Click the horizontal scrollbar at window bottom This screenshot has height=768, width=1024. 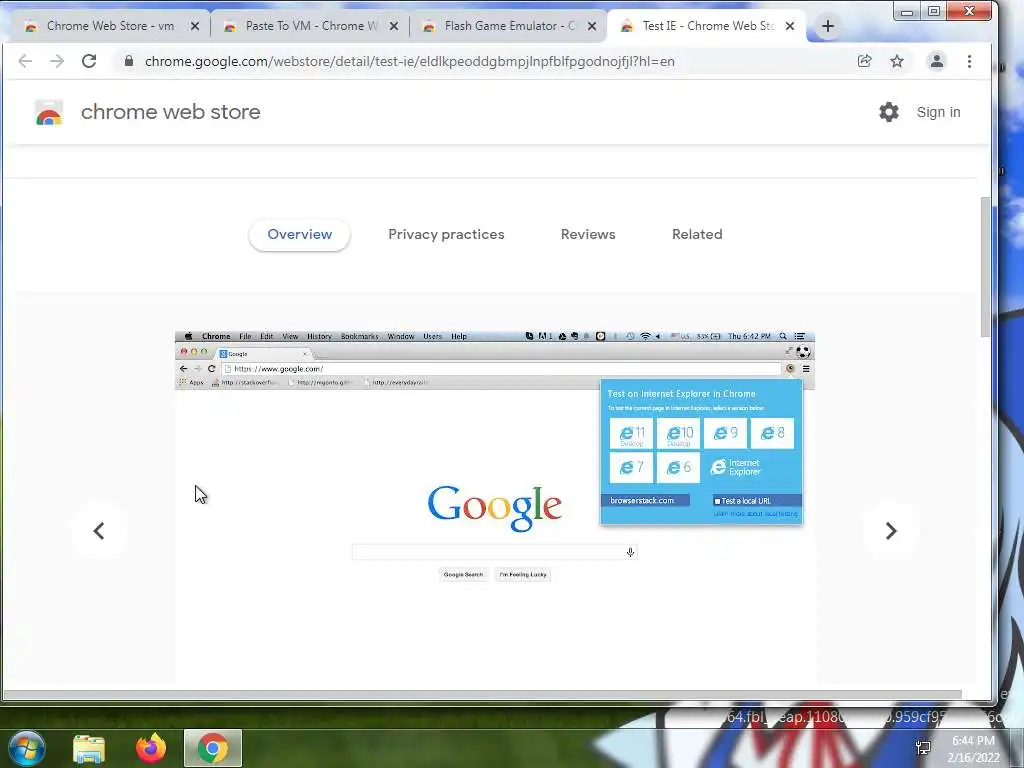point(483,695)
